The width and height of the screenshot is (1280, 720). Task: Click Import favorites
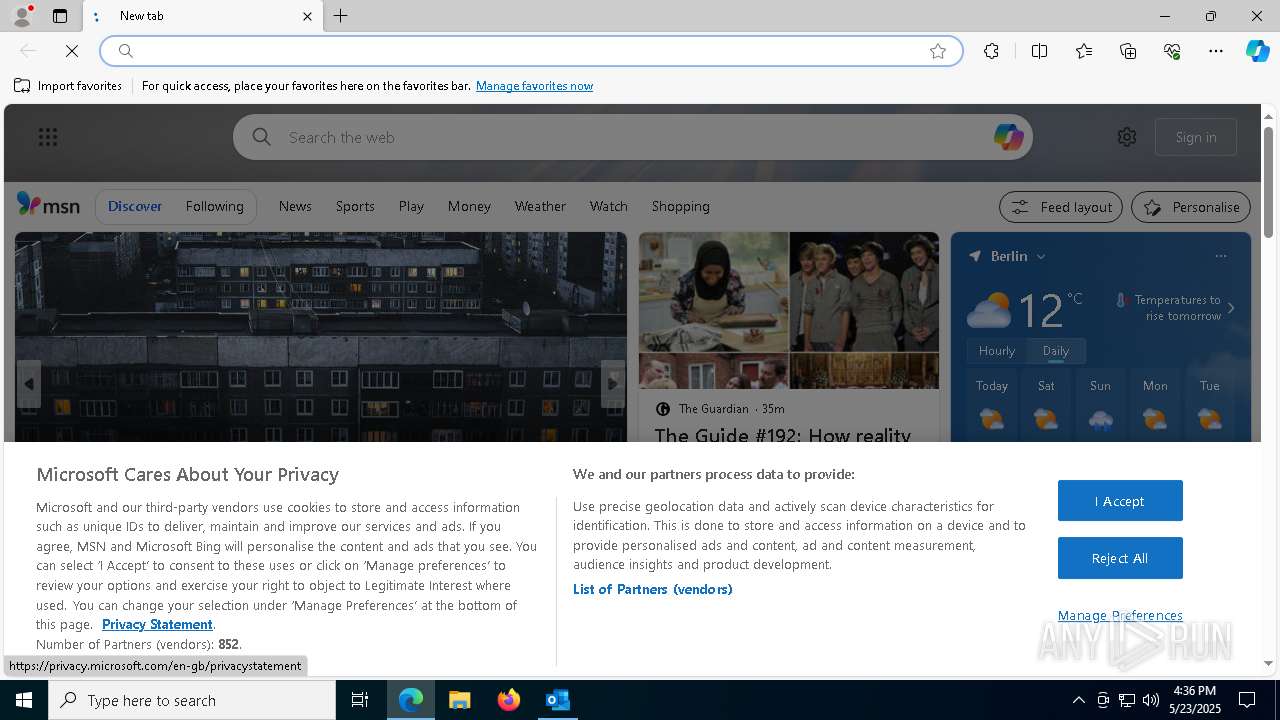(68, 86)
